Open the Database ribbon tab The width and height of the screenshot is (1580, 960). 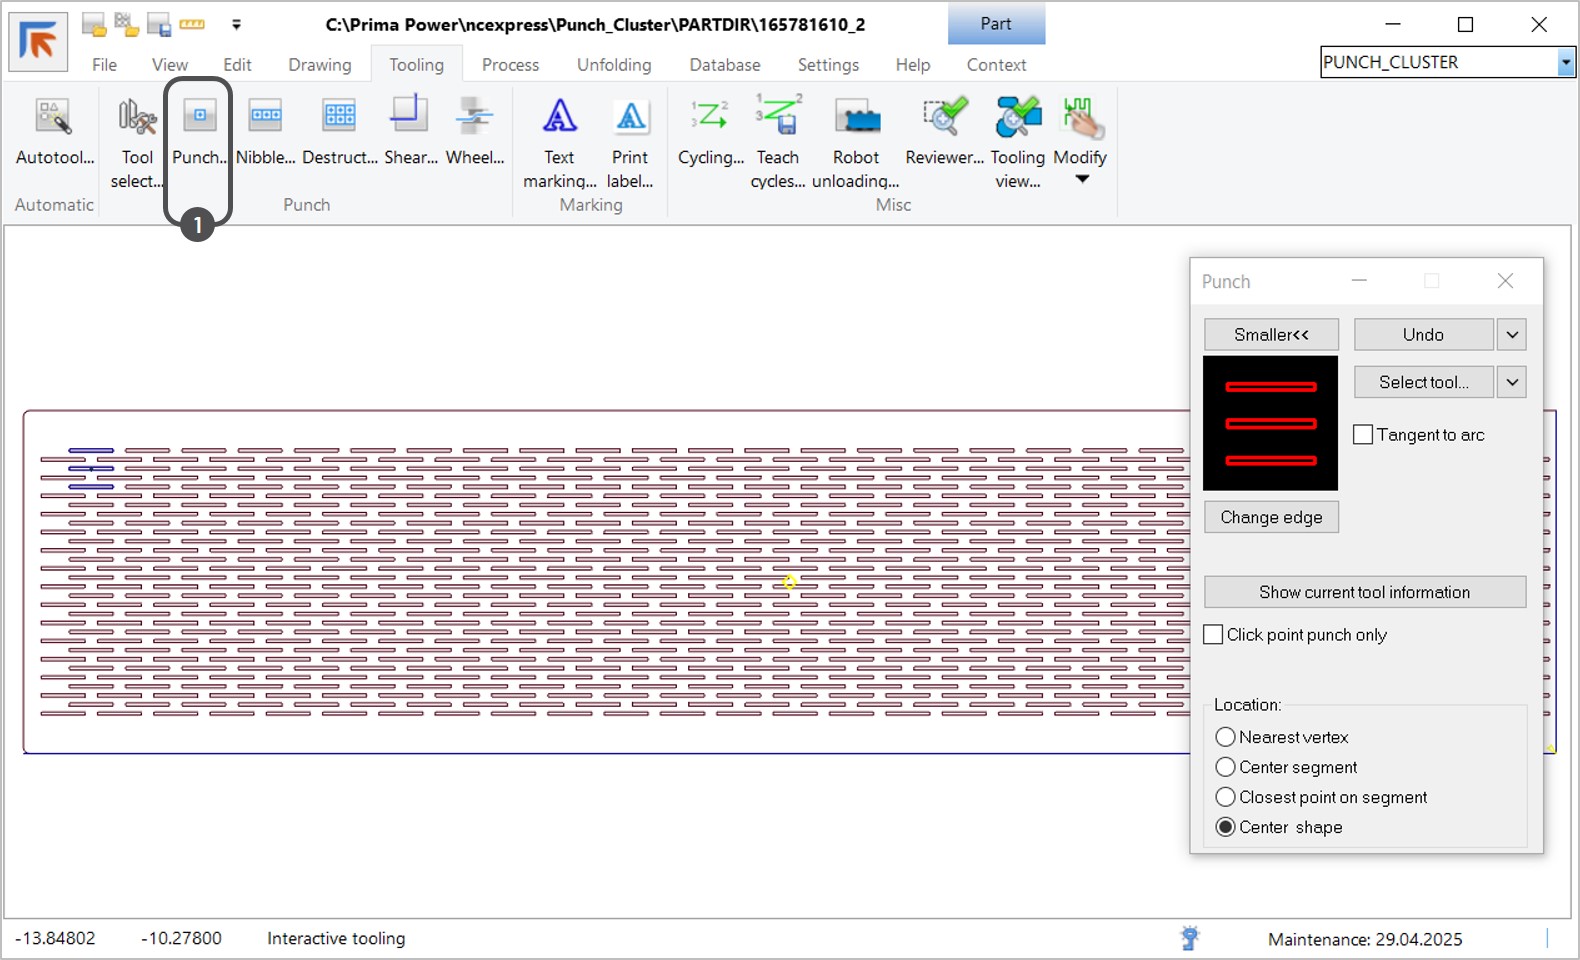click(x=724, y=65)
